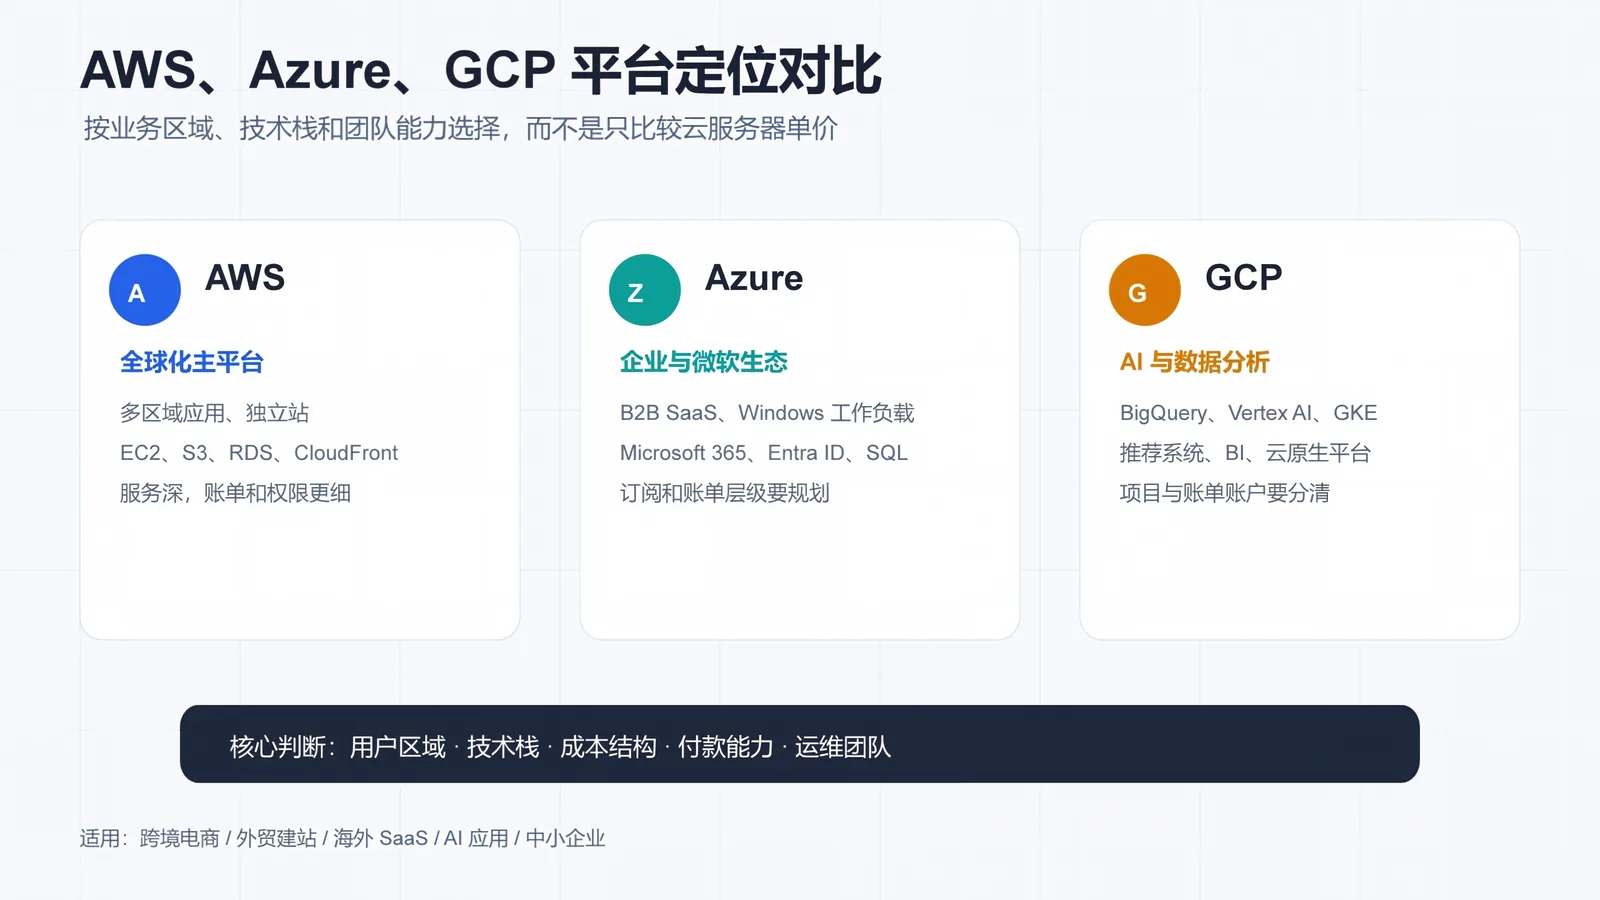Click the teal heading 企业与微软生态
The image size is (1600, 900).
tap(704, 362)
